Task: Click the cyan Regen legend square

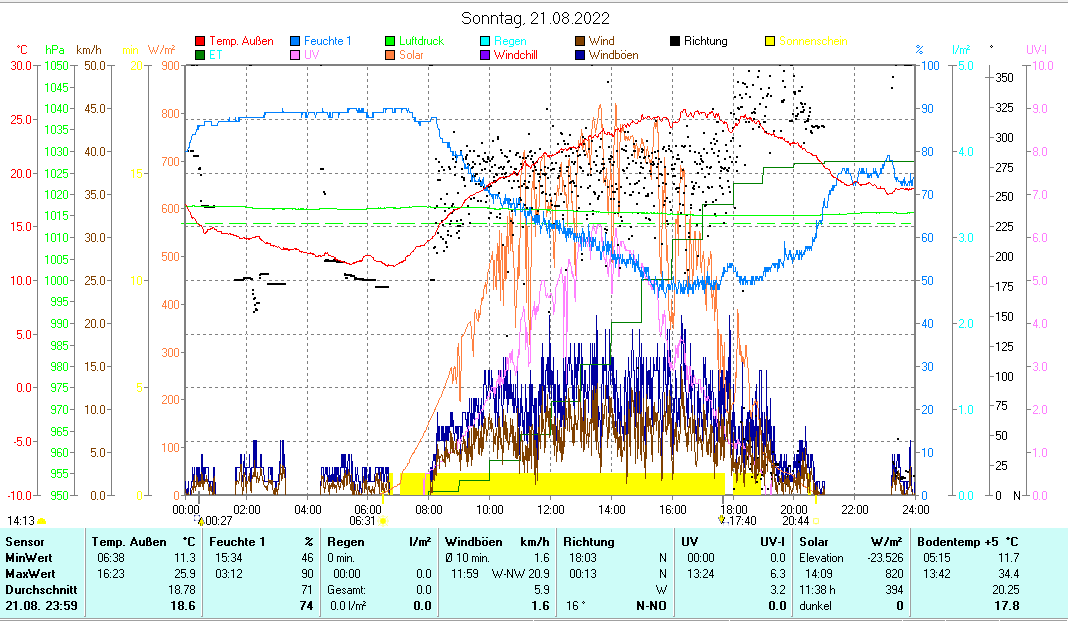Action: (486, 42)
